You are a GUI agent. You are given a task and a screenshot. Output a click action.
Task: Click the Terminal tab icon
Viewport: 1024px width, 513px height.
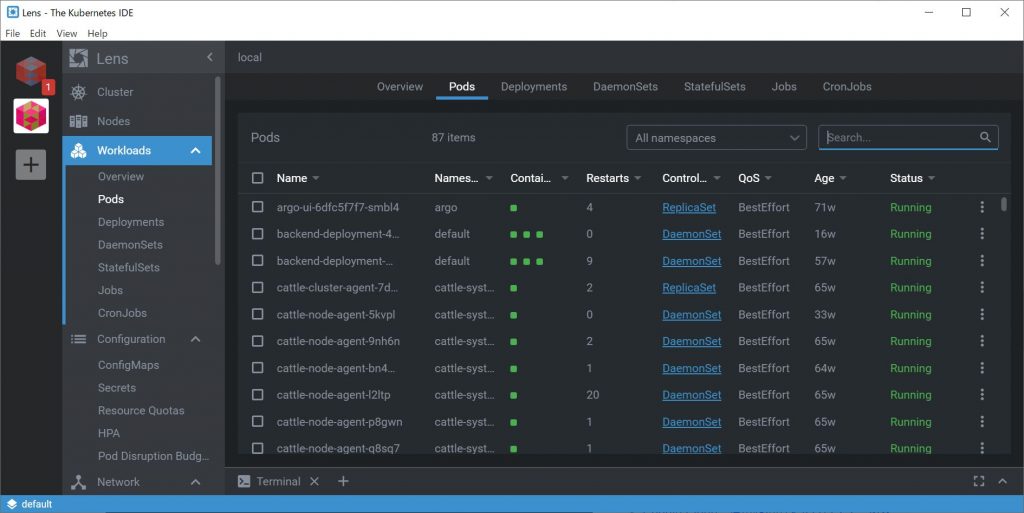click(244, 482)
